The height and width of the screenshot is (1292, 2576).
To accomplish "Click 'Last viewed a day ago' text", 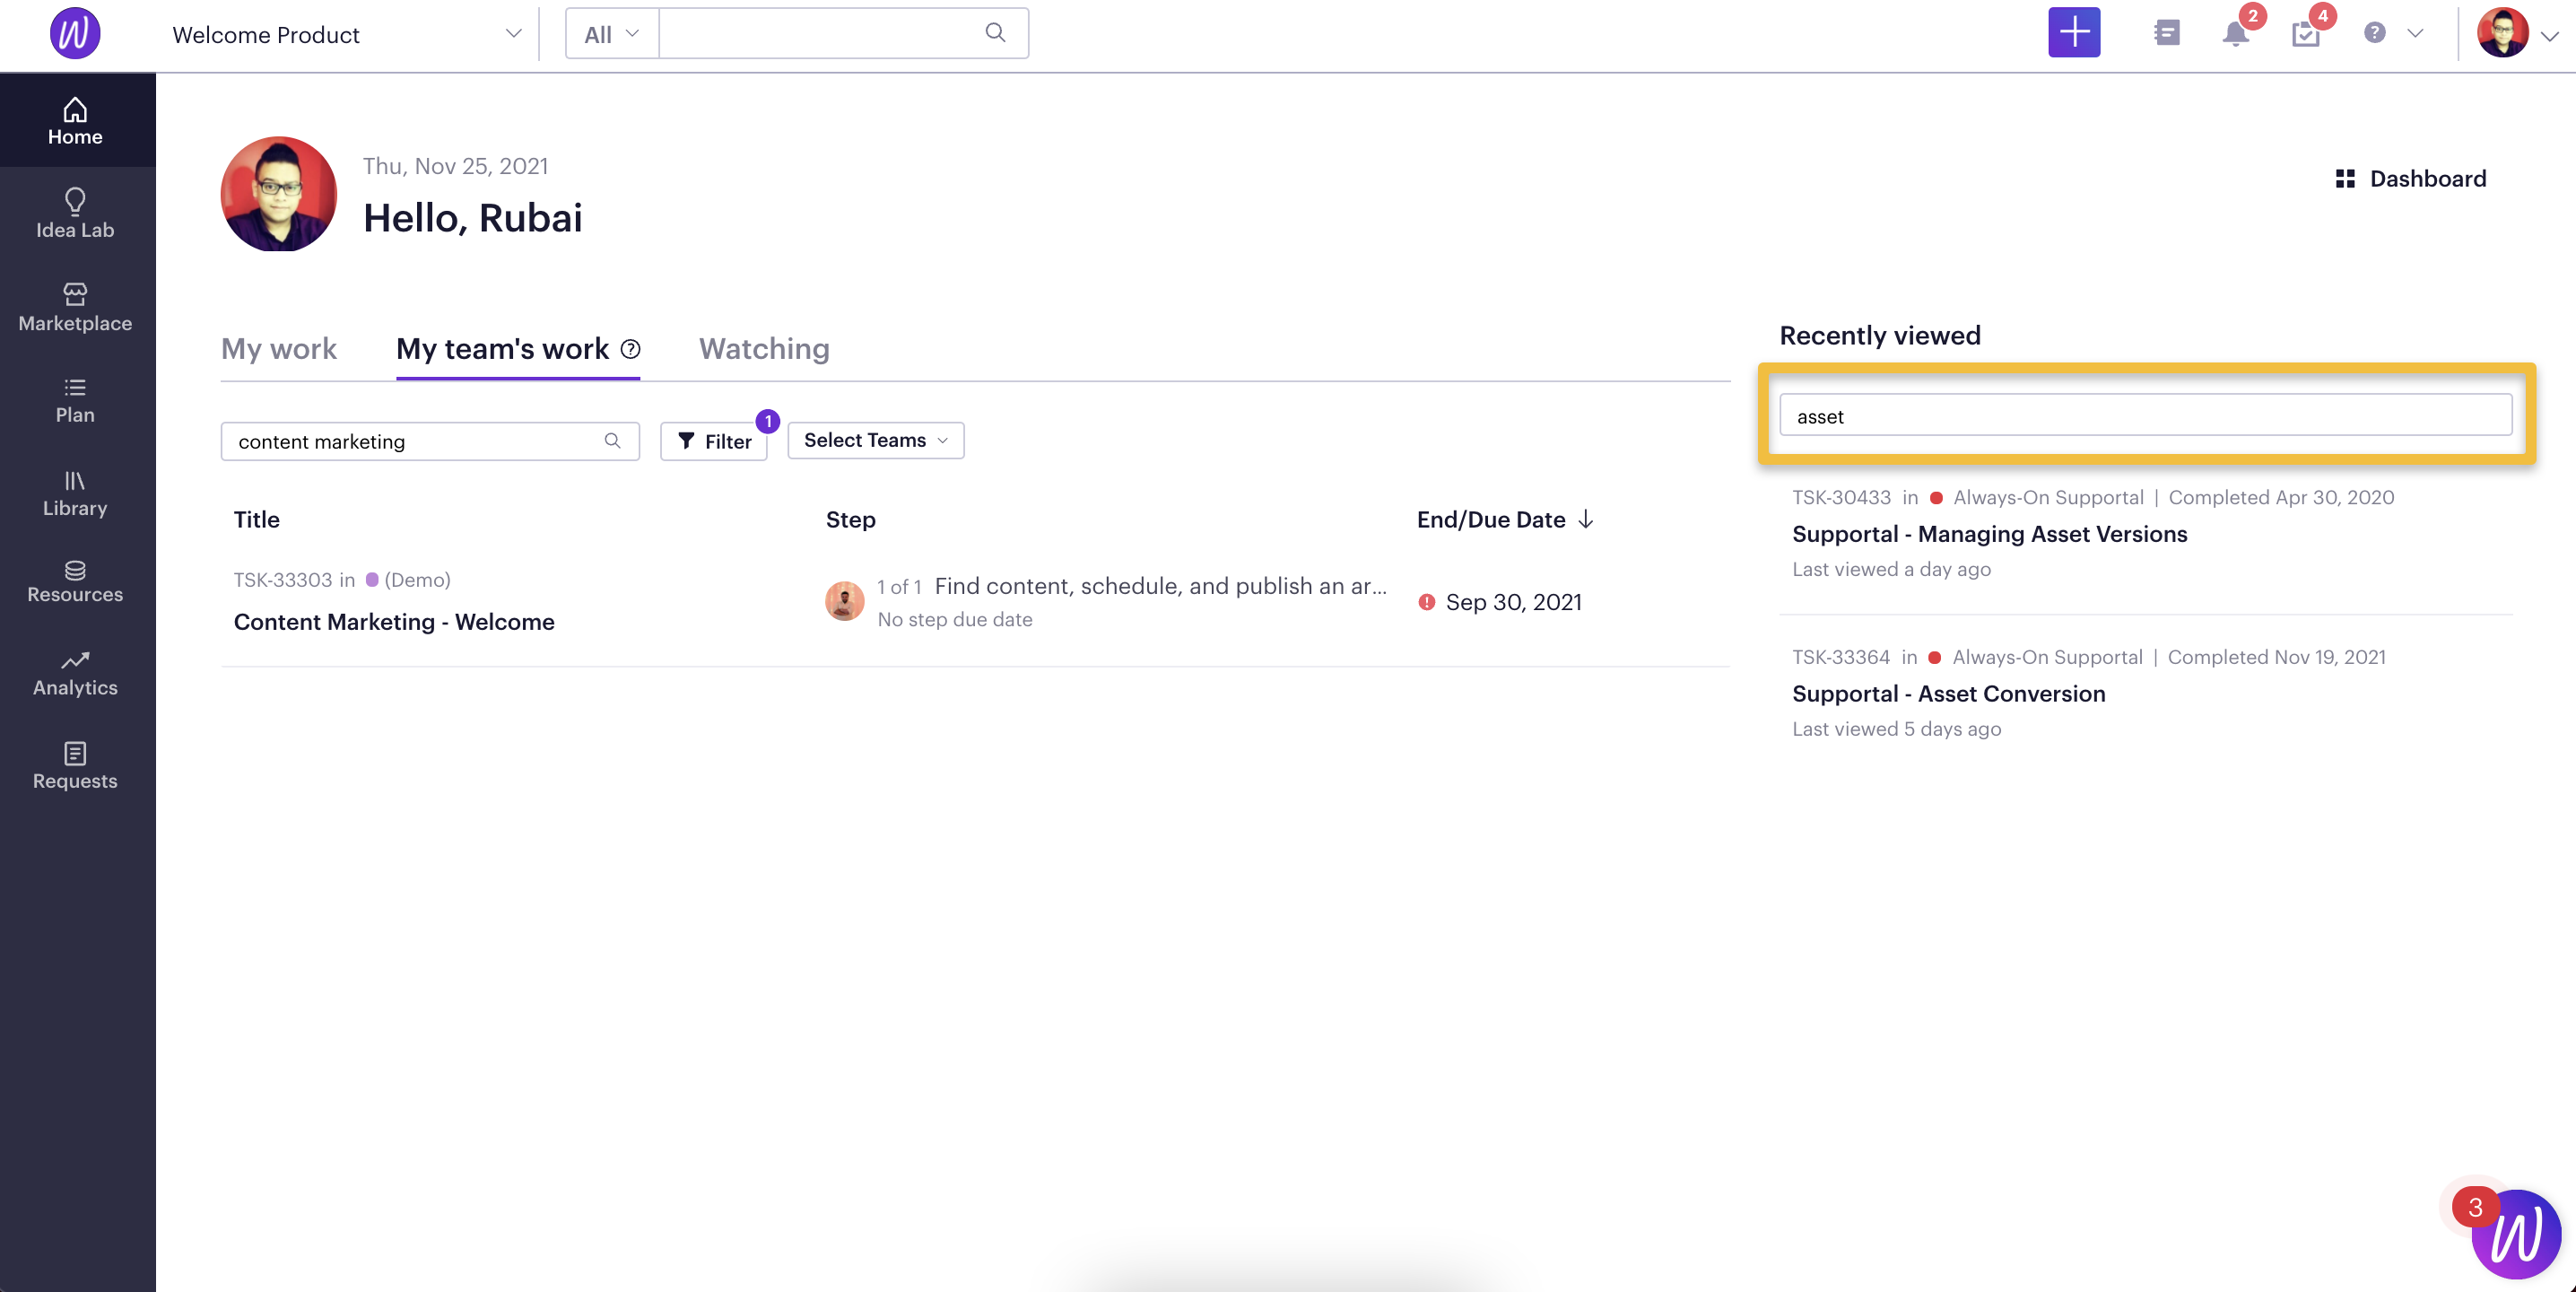I will tap(1891, 569).
